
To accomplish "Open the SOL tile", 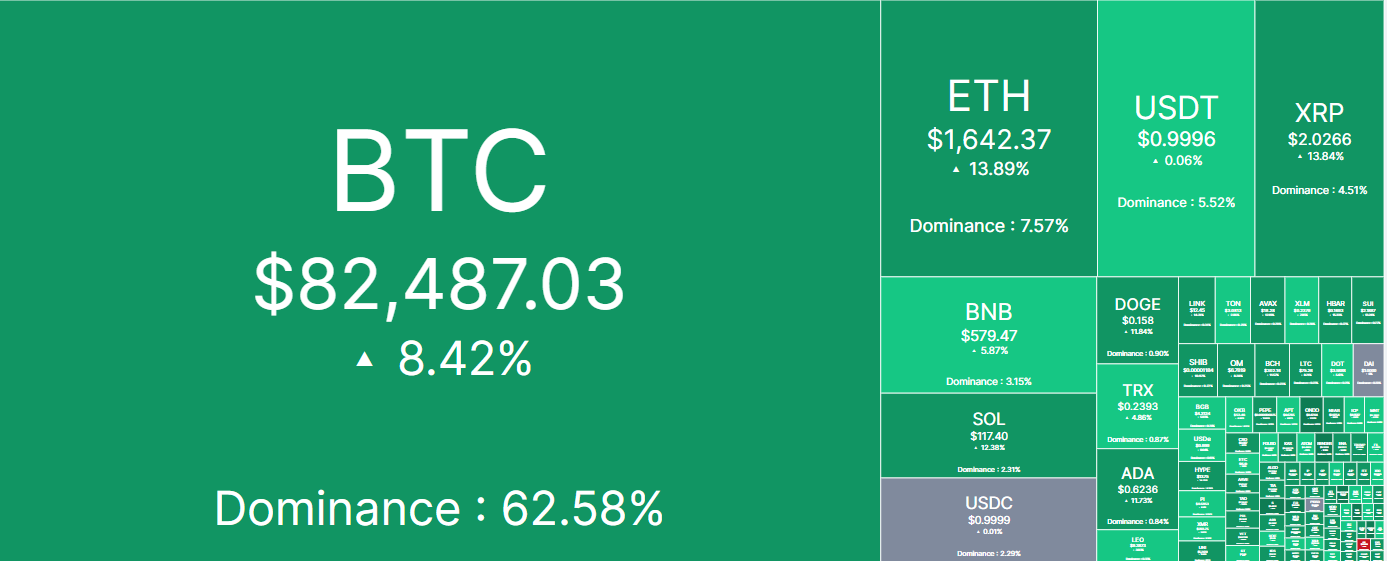I will 989,435.
